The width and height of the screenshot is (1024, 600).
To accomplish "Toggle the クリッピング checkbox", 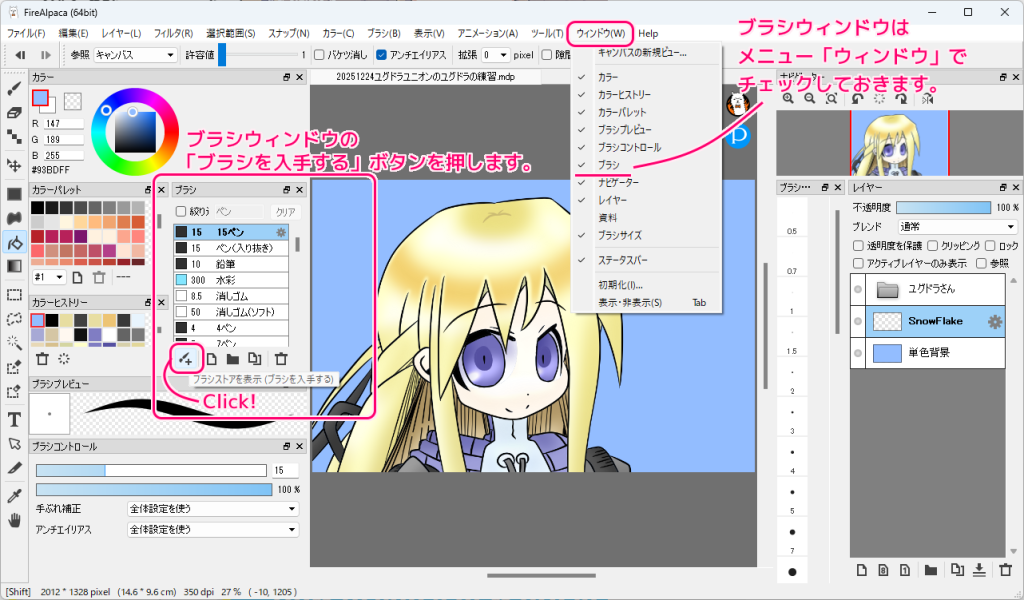I will point(933,246).
